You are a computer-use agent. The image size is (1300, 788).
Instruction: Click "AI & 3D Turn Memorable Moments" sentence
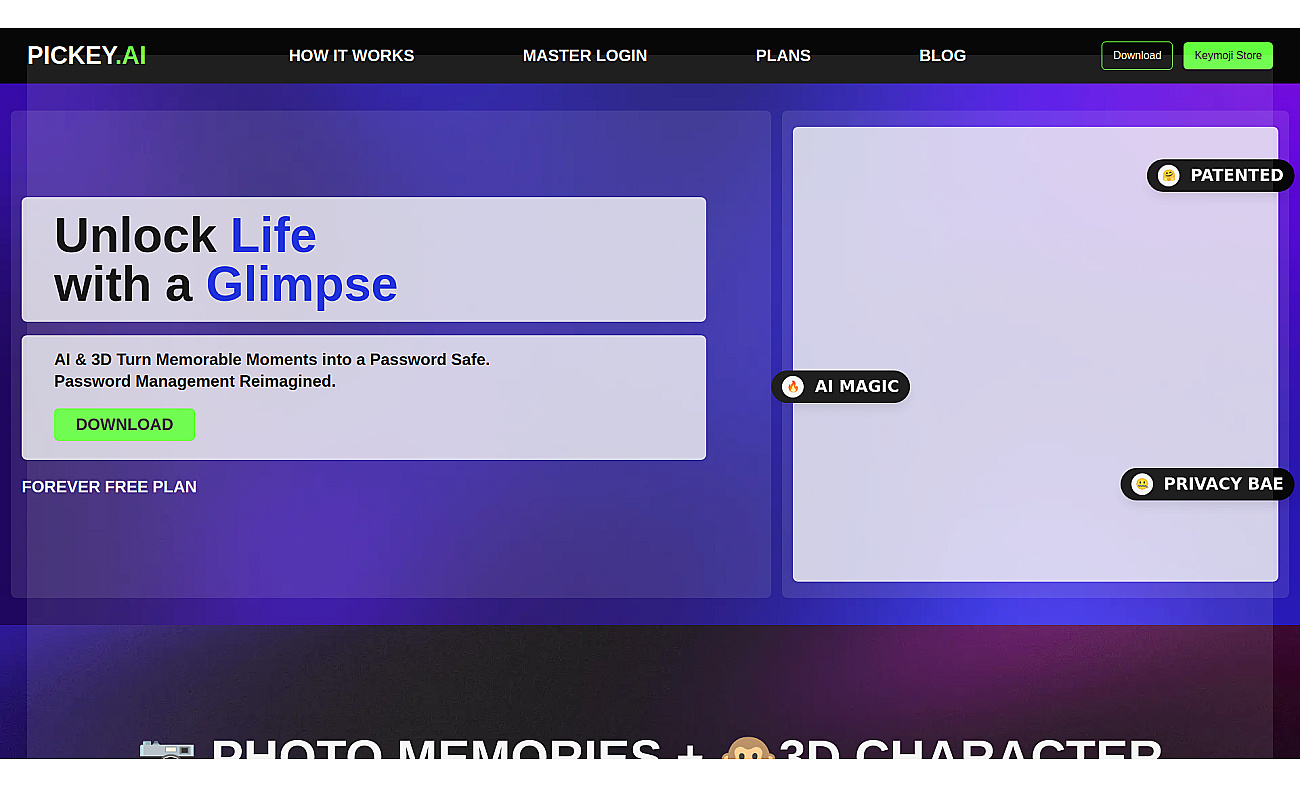[x=272, y=360]
